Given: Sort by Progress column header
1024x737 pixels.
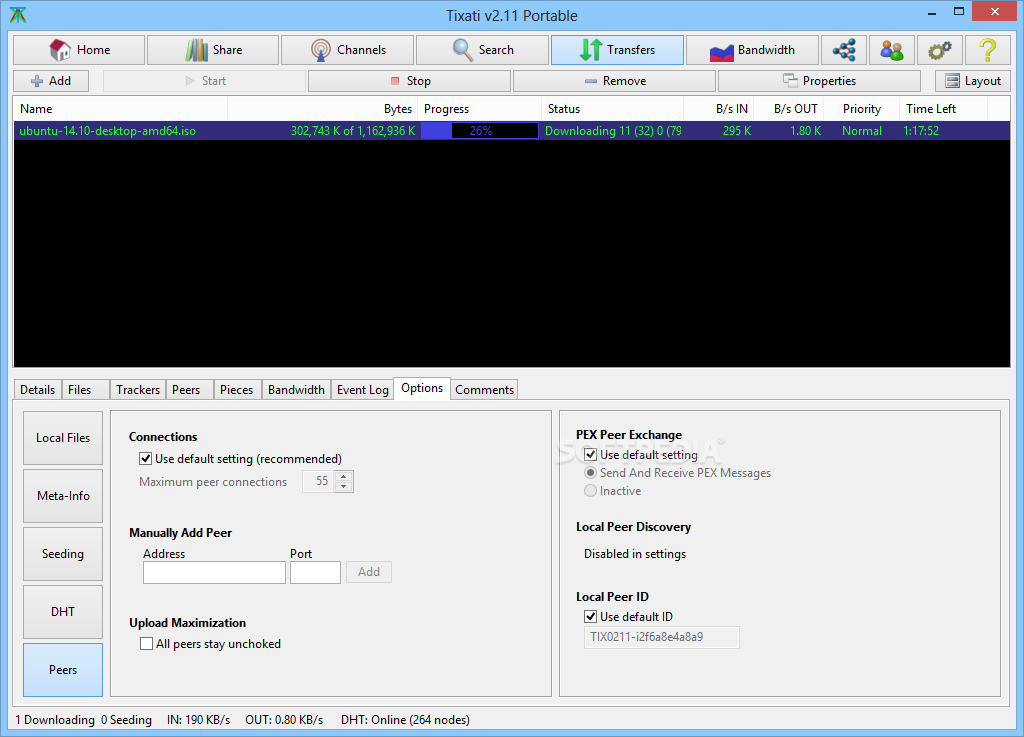Looking at the screenshot, I should pyautogui.click(x=479, y=109).
